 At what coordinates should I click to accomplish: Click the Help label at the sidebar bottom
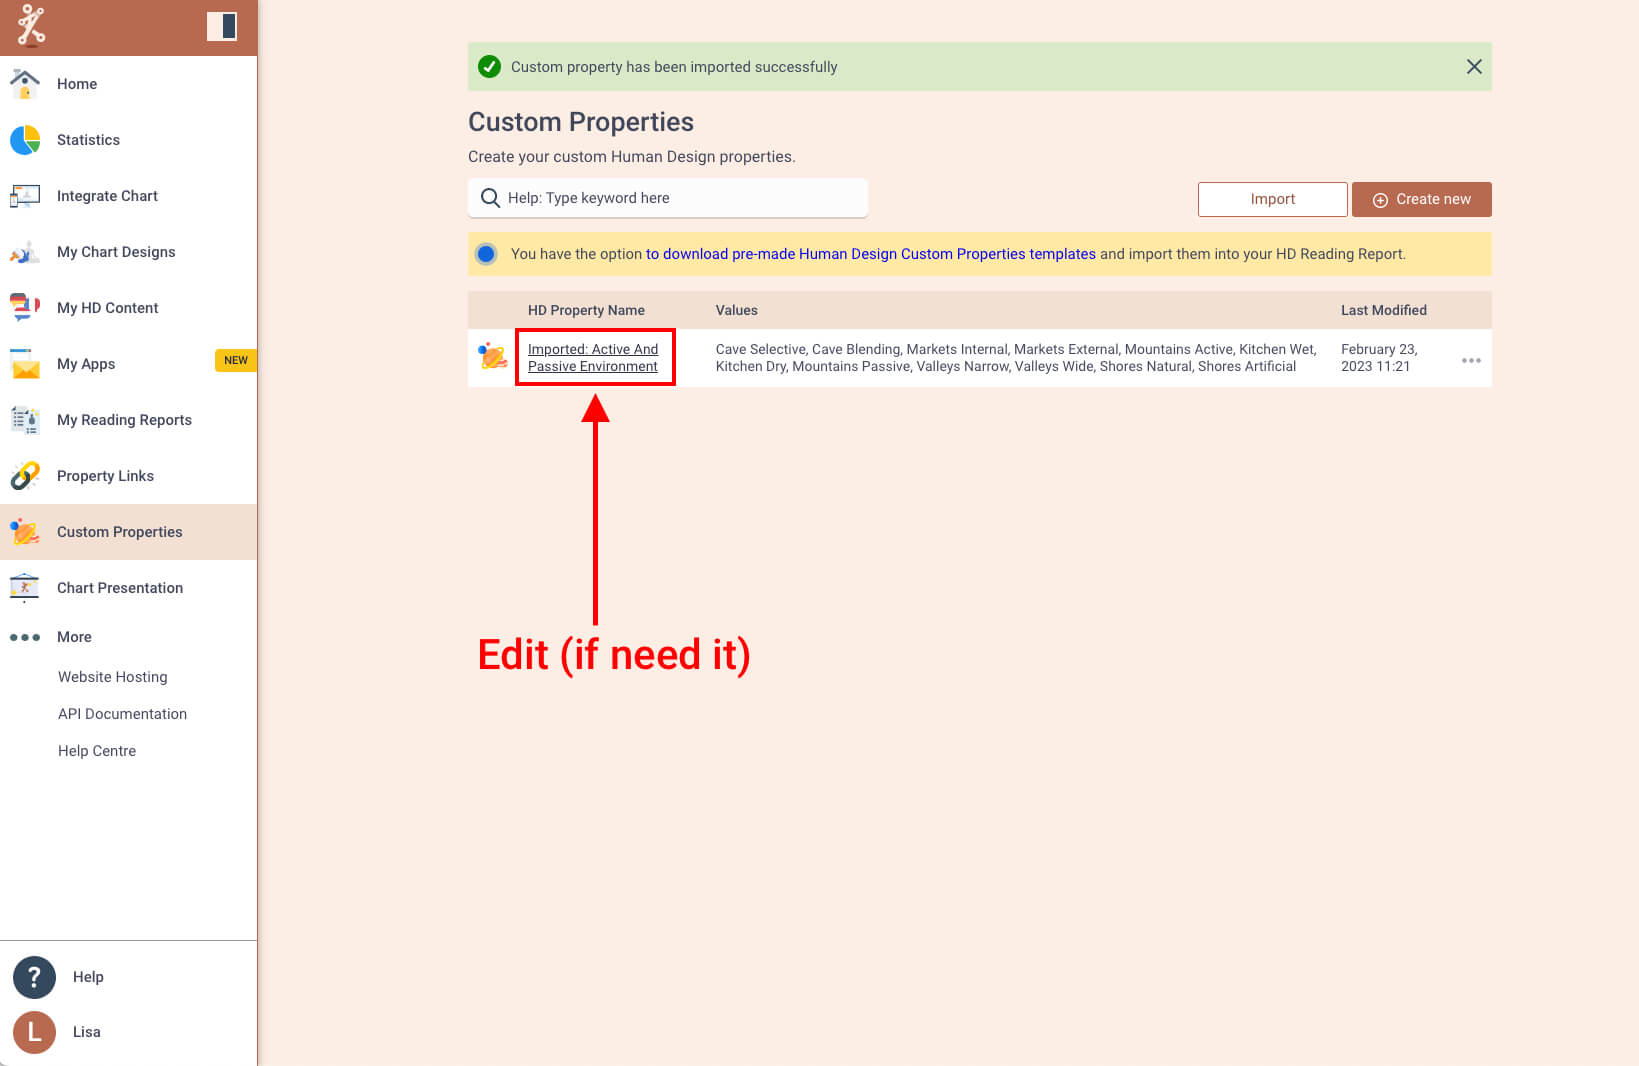tap(88, 977)
